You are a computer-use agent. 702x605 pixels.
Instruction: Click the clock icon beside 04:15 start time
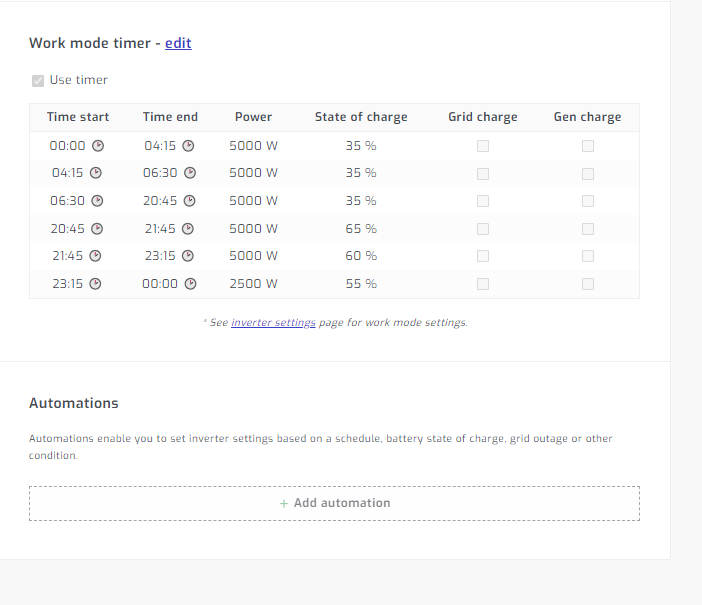96,173
